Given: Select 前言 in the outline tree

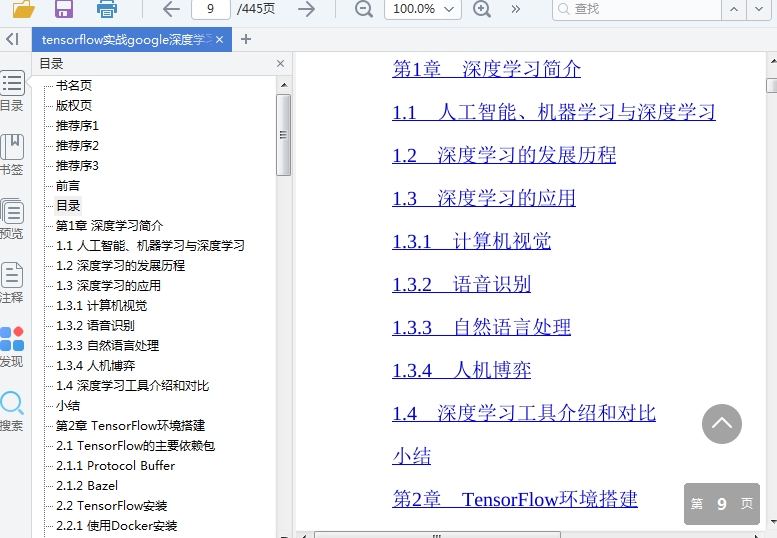Looking at the screenshot, I should coord(68,186).
